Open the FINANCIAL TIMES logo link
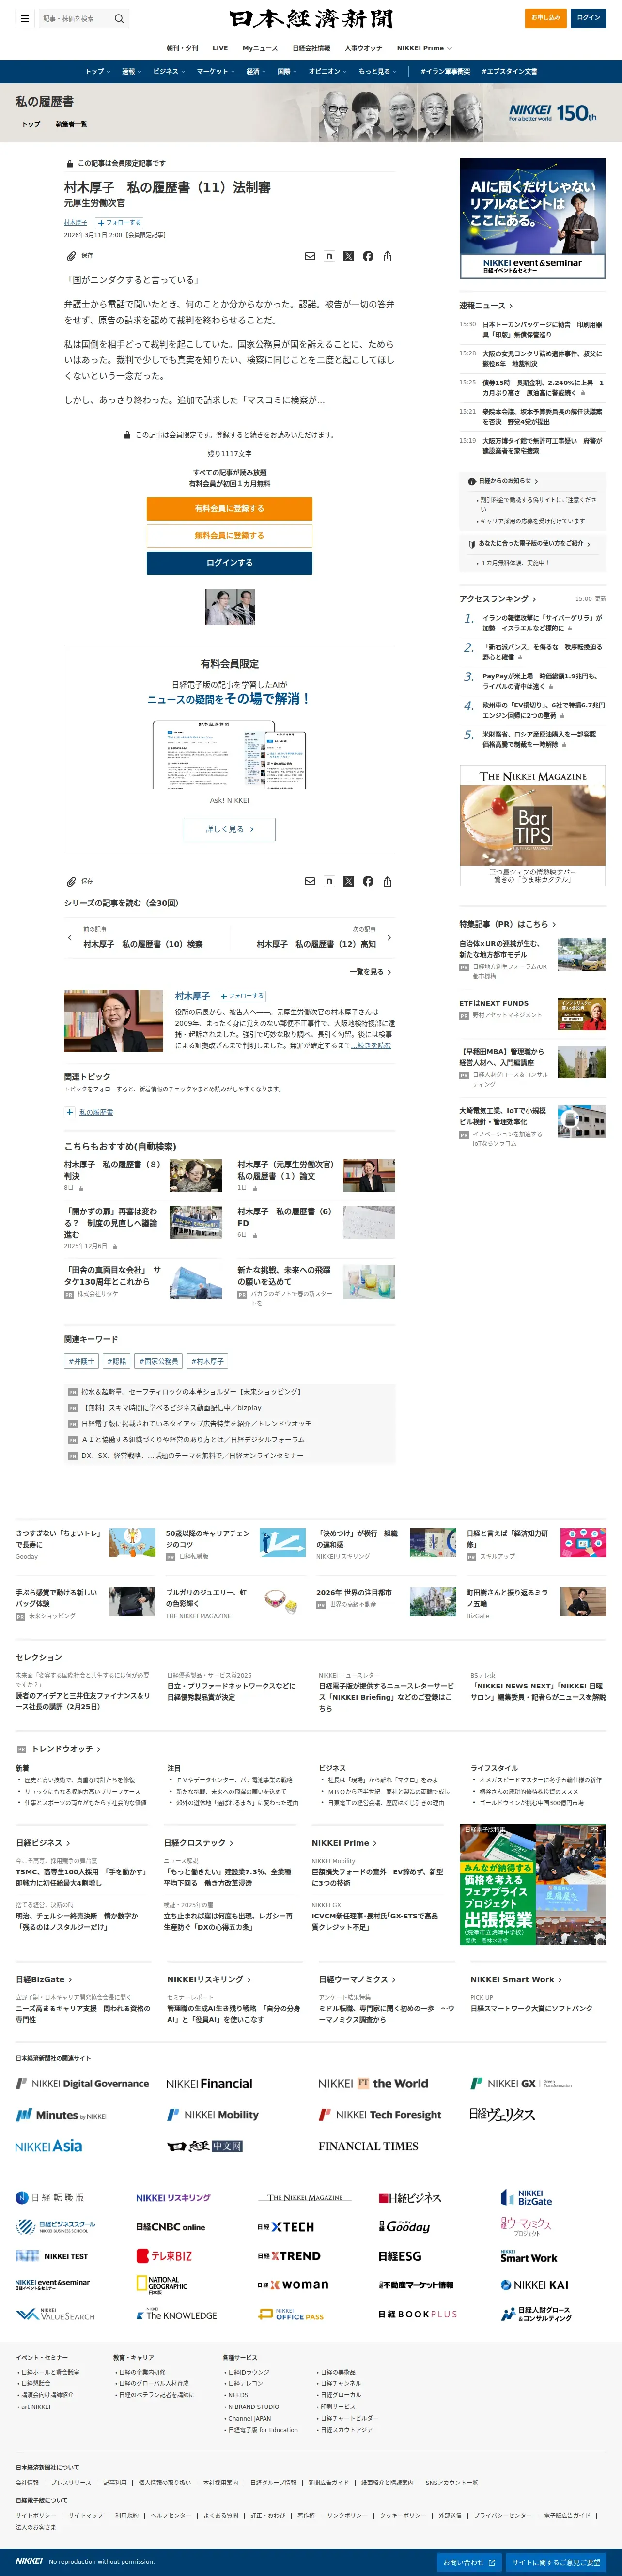The image size is (622, 2576). (368, 2146)
